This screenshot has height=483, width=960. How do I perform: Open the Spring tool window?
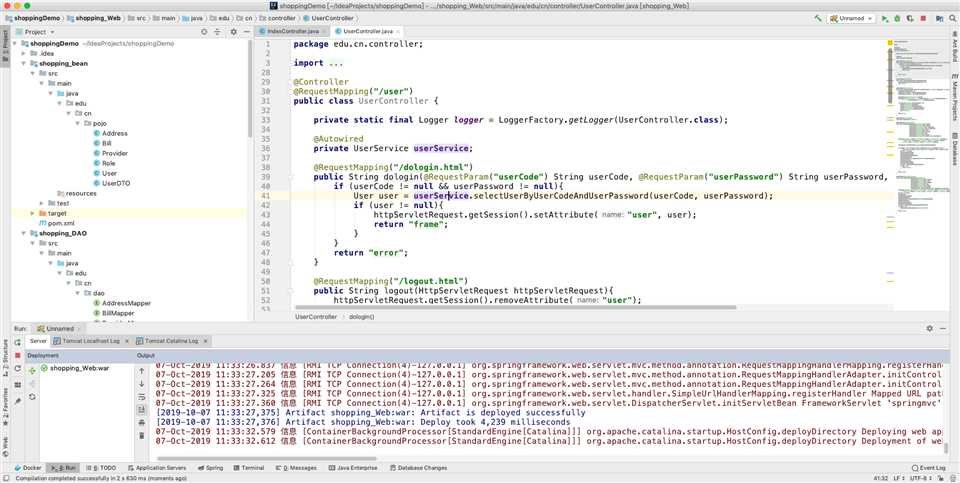click(x=210, y=468)
